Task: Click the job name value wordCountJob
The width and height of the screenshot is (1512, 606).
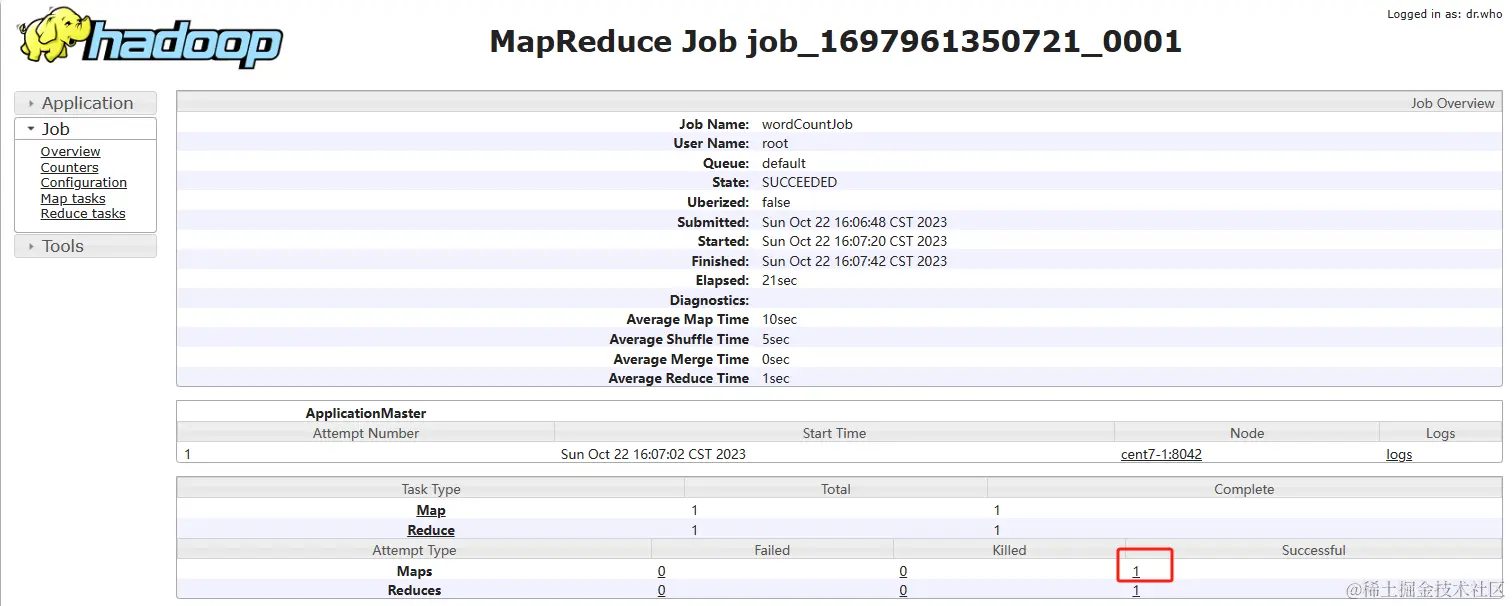Action: click(x=807, y=124)
